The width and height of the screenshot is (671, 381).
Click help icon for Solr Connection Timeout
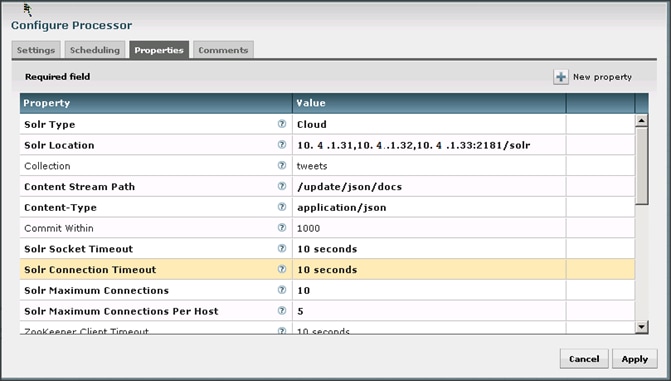coord(282,269)
